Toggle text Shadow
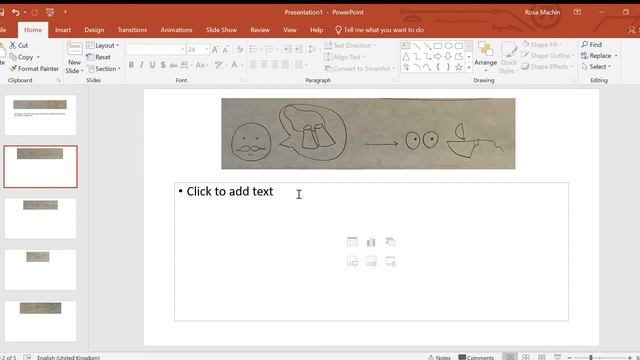 tap(163, 65)
